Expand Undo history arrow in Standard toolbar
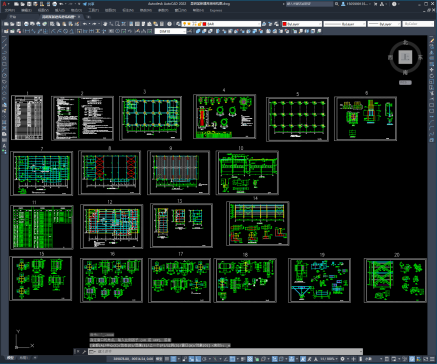This screenshot has width=437, height=364. [89, 24]
